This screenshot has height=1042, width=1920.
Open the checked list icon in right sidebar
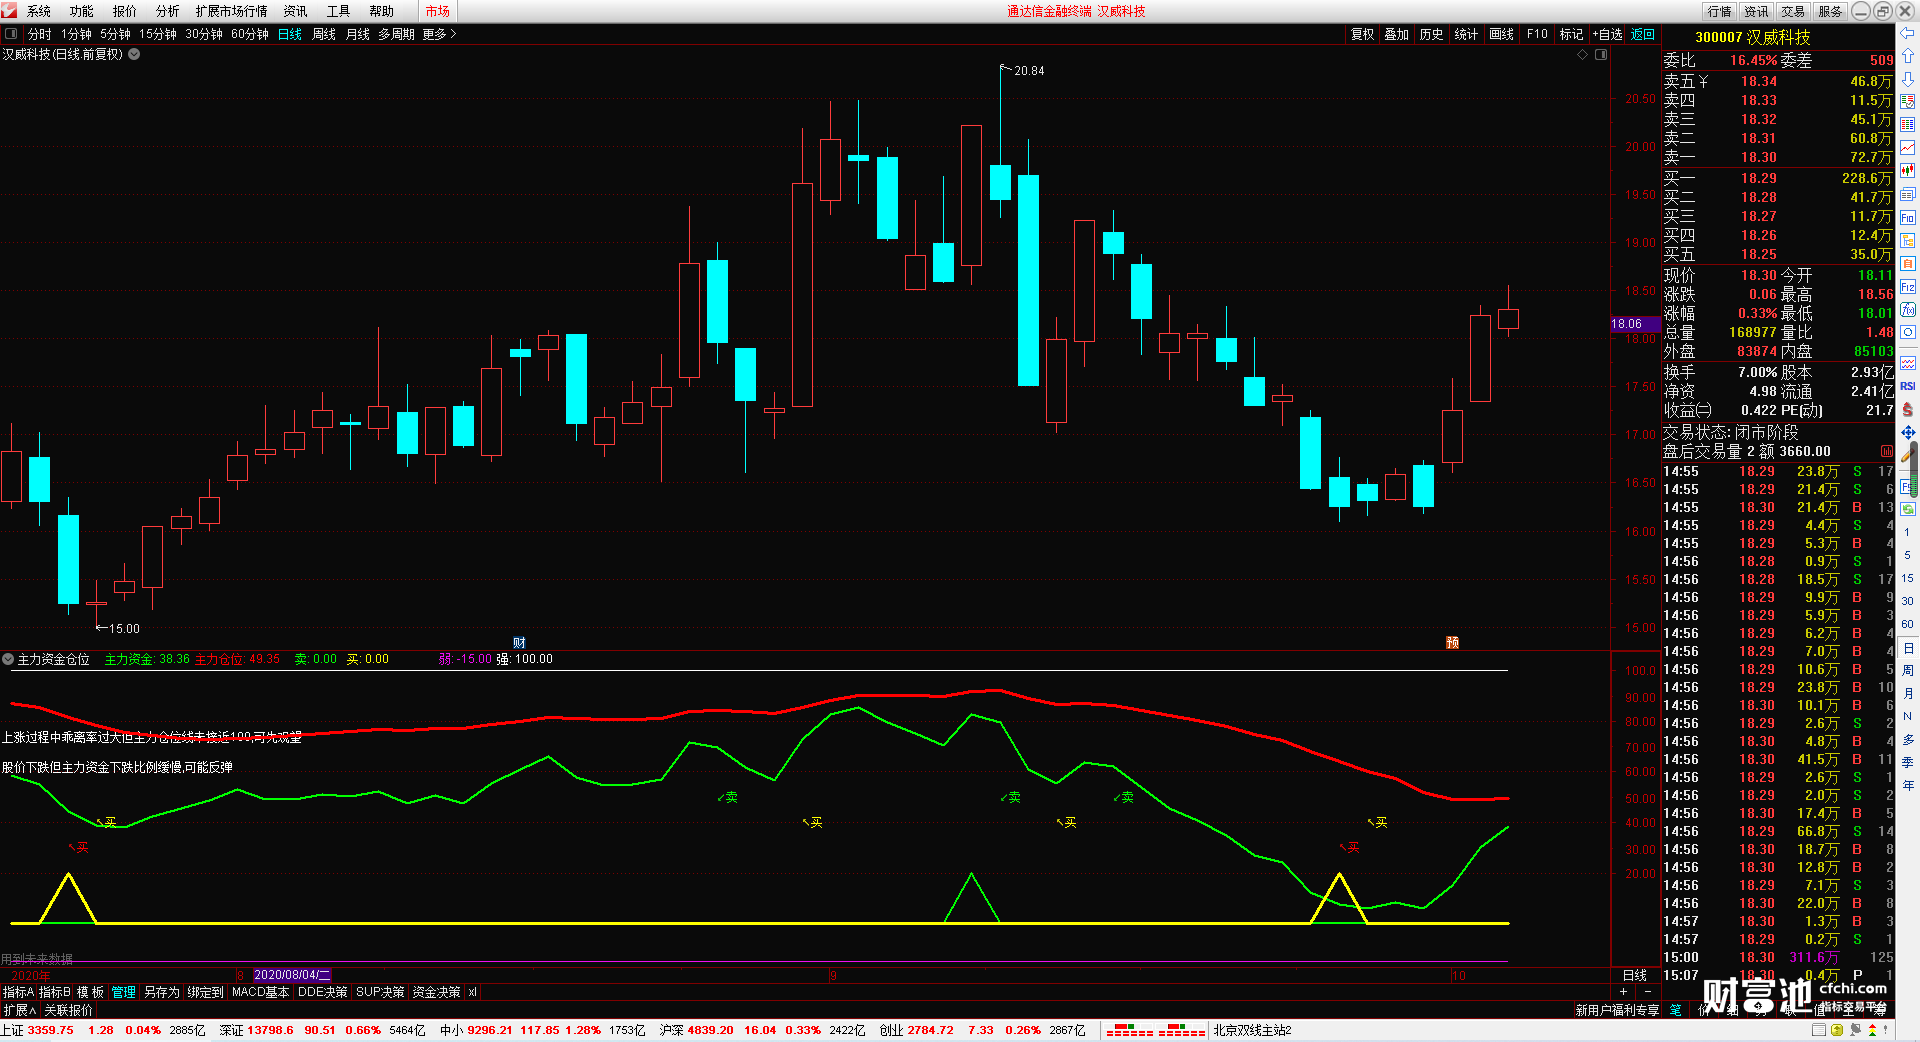1908,102
